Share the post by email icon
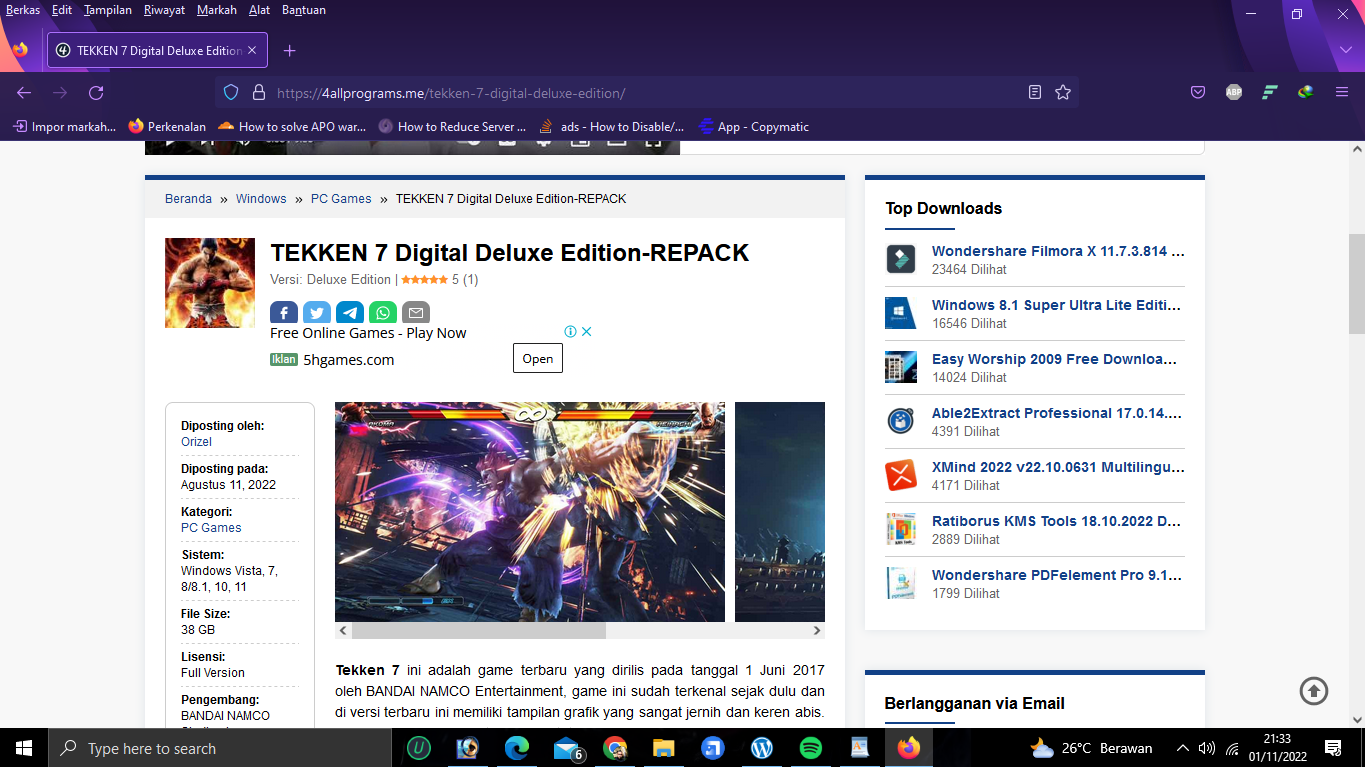This screenshot has width=1365, height=767. 416,312
